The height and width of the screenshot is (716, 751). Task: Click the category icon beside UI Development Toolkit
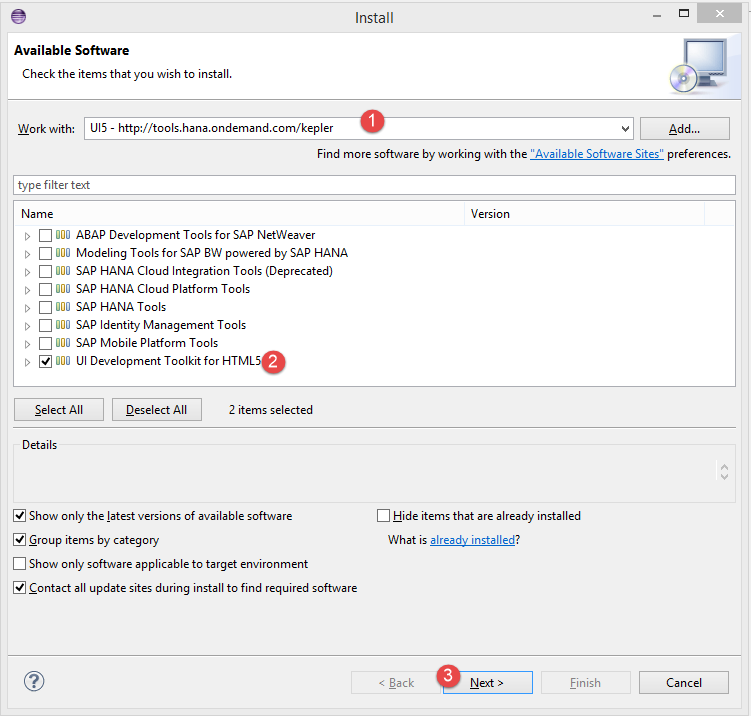click(63, 361)
